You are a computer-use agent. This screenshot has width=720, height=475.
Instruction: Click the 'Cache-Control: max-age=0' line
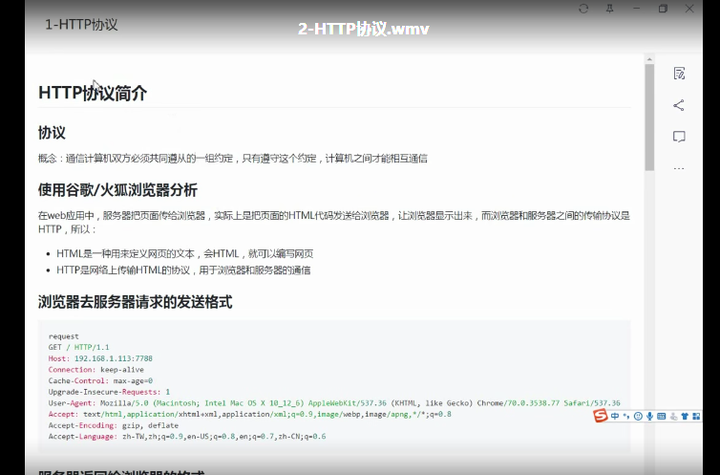pos(100,381)
